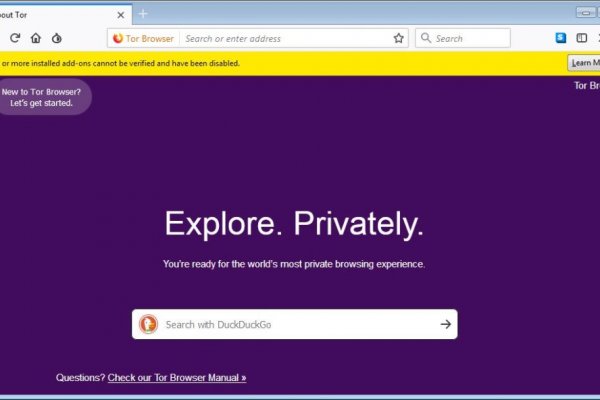600x400 pixels.
Task: Go to the Home page
Action: click(x=36, y=38)
